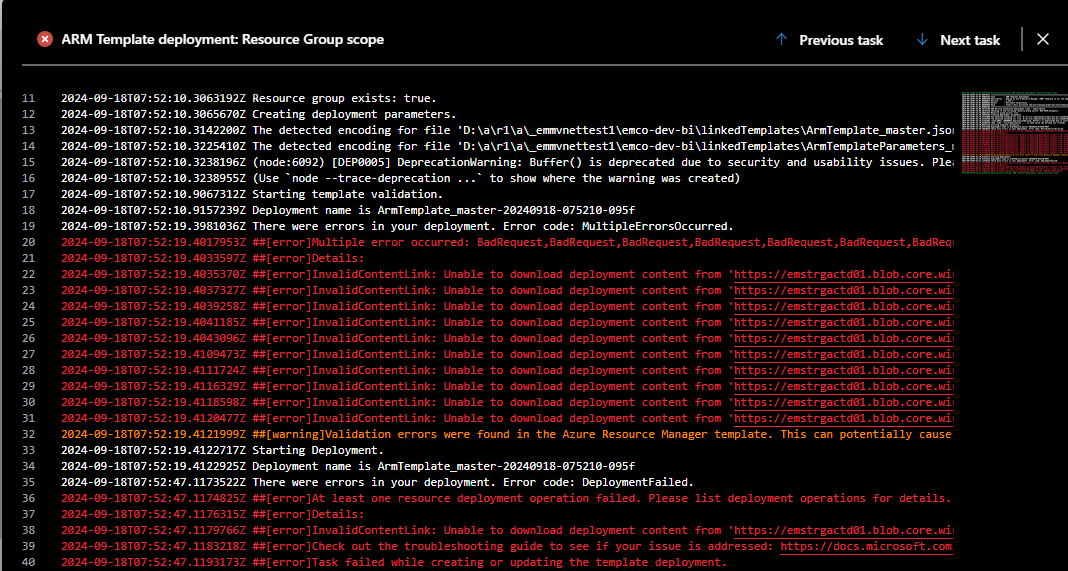Close the task log panel
The image size is (1068, 571).
coord(1043,40)
